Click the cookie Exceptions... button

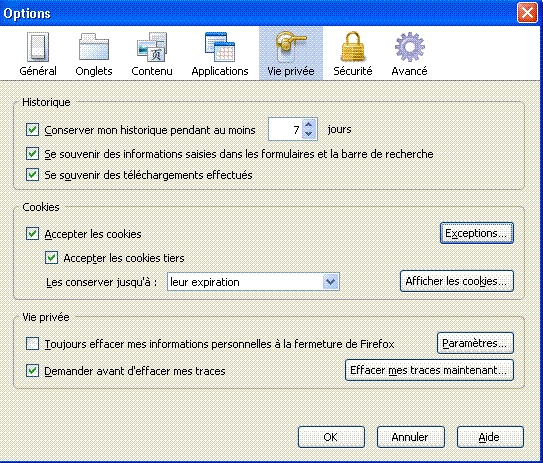pyautogui.click(x=477, y=233)
